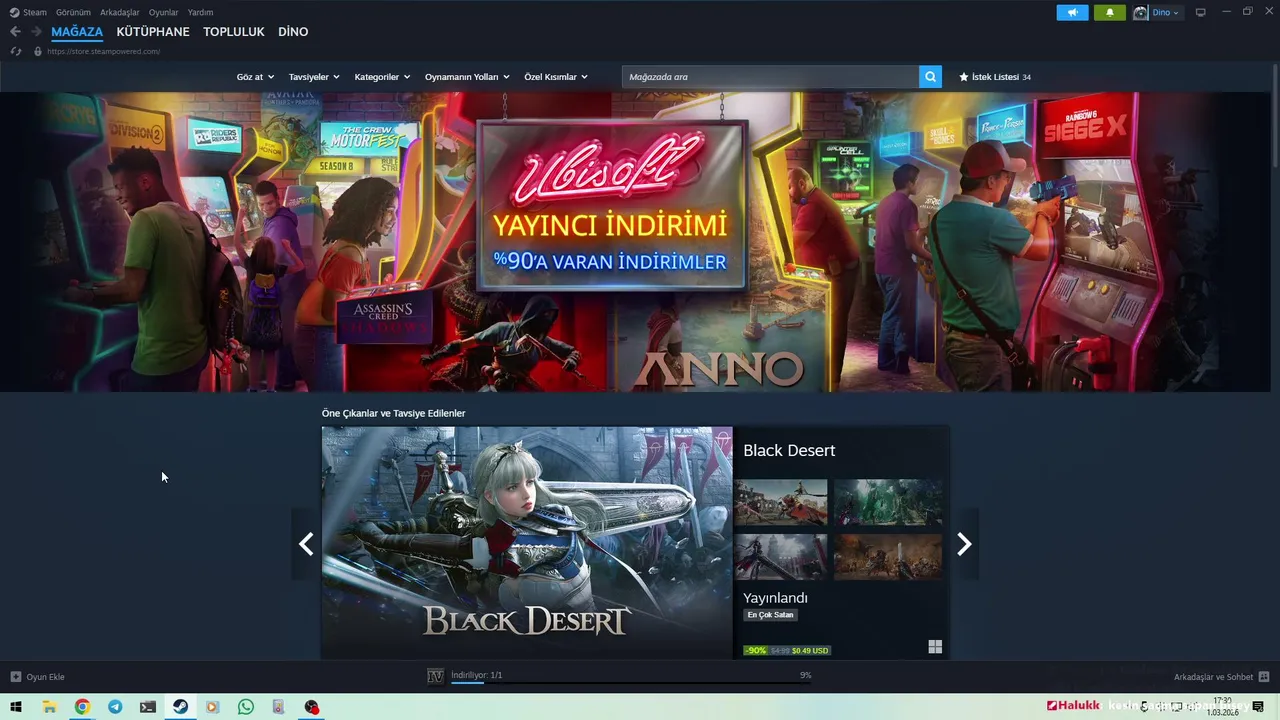Image resolution: width=1280 pixels, height=720 pixels.
Task: Click the plus icon beside Oyun Ekle
Action: pyautogui.click(x=15, y=677)
